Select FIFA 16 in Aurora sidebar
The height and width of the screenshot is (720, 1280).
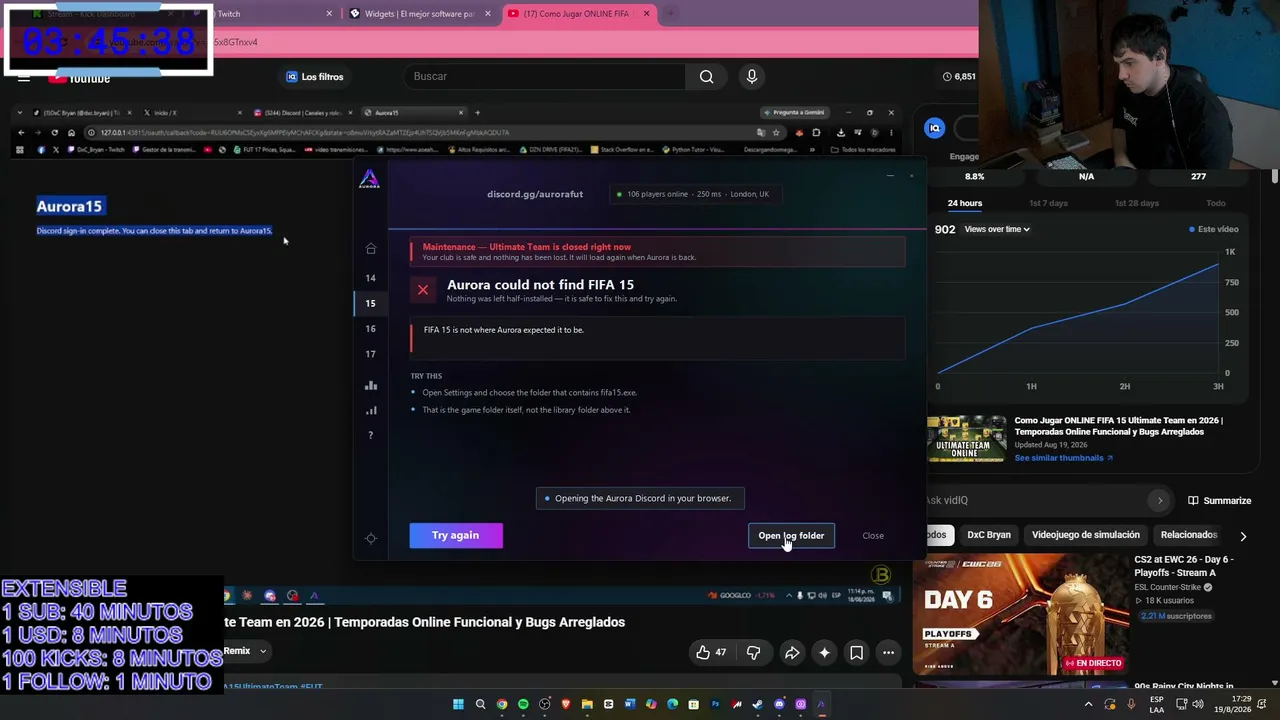371,329
